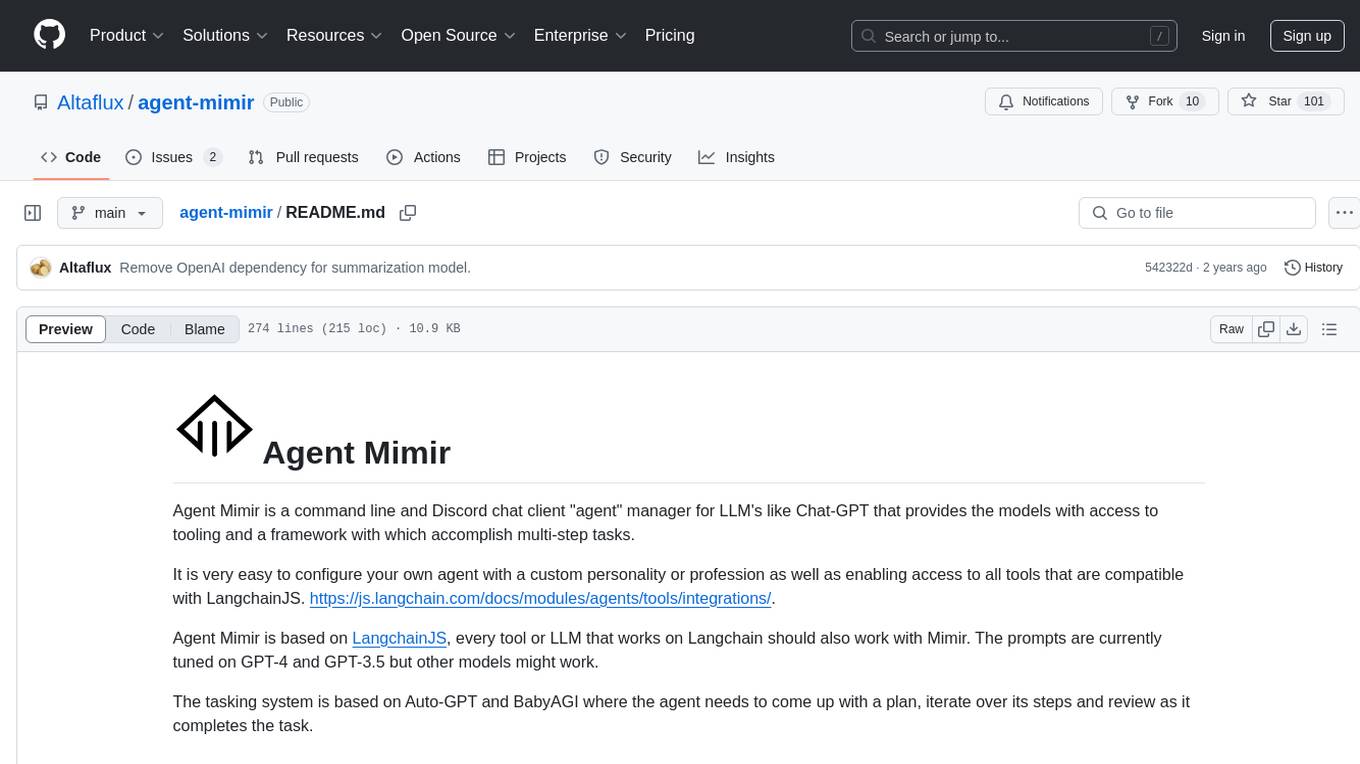Click the fork count 10

pyautogui.click(x=1191, y=102)
